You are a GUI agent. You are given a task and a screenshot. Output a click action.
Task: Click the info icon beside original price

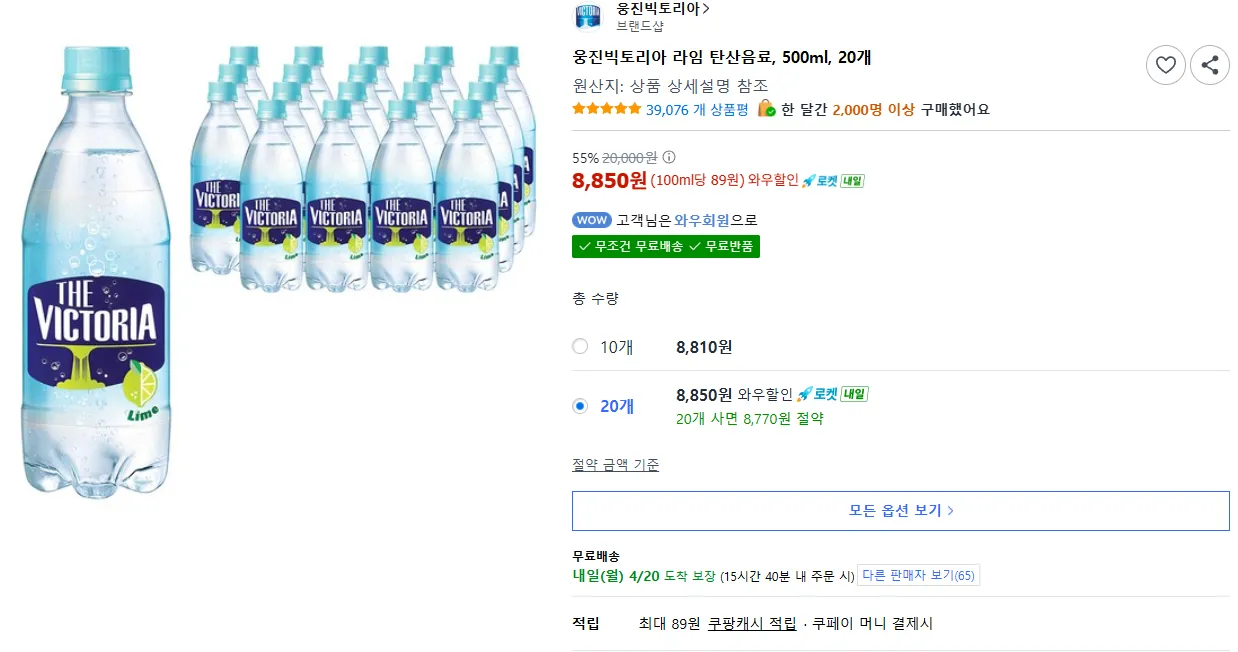click(669, 157)
